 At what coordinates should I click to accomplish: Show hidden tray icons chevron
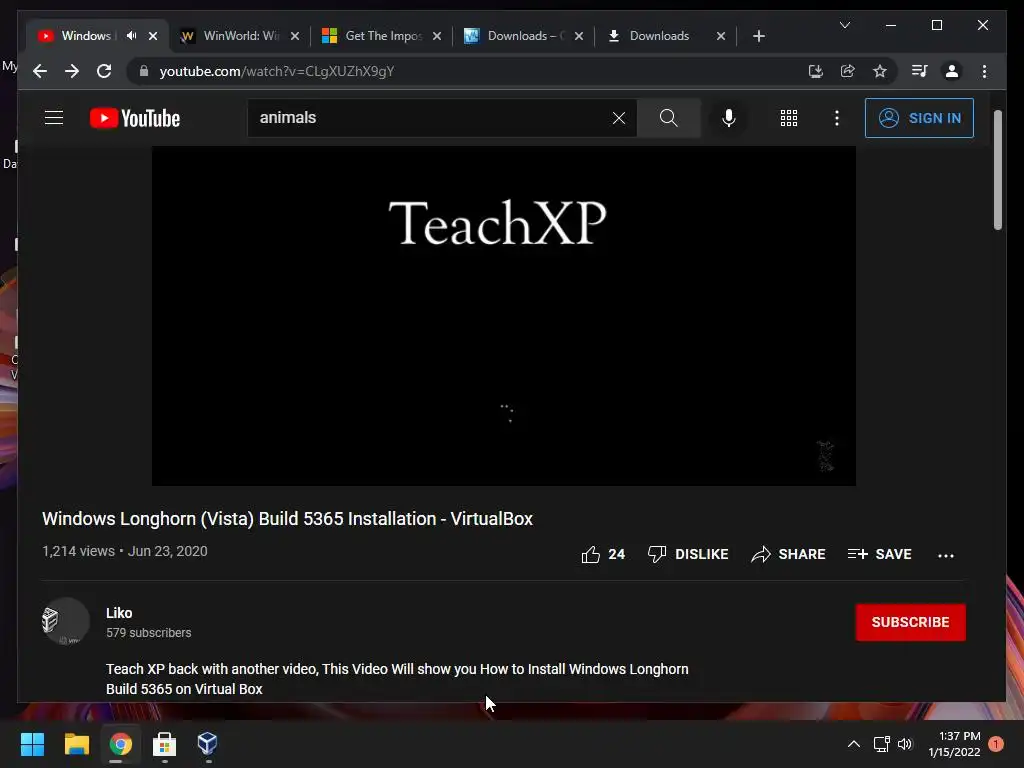[854, 744]
